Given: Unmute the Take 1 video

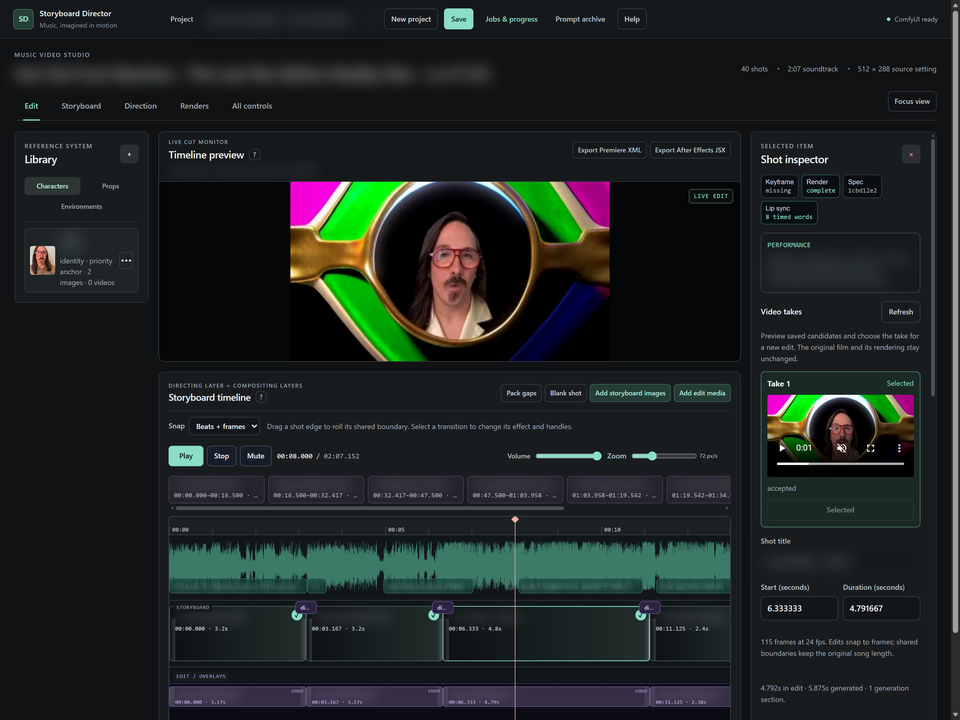Looking at the screenshot, I should 842,448.
